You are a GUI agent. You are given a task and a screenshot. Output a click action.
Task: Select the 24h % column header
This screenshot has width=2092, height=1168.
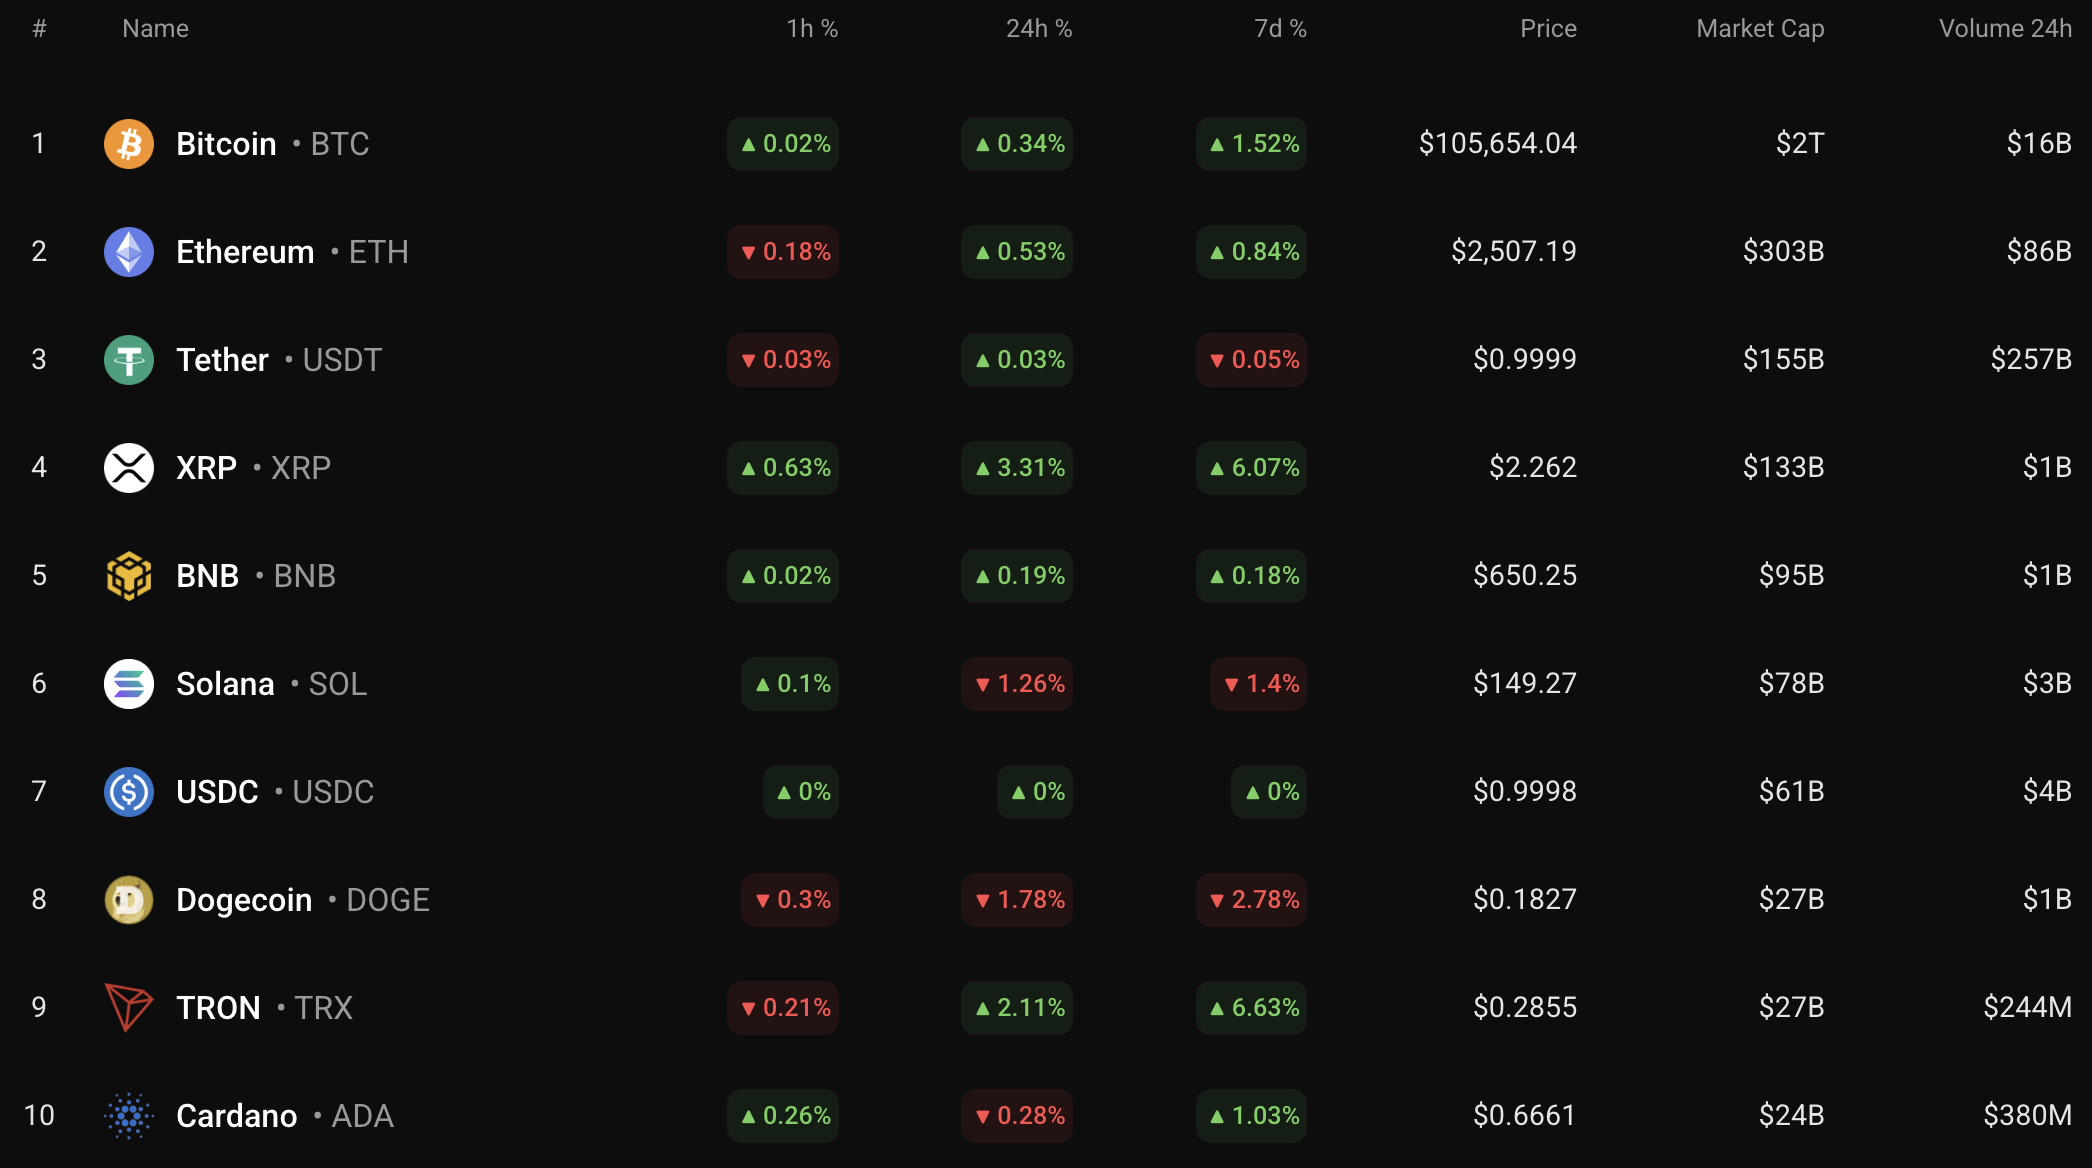1040,28
